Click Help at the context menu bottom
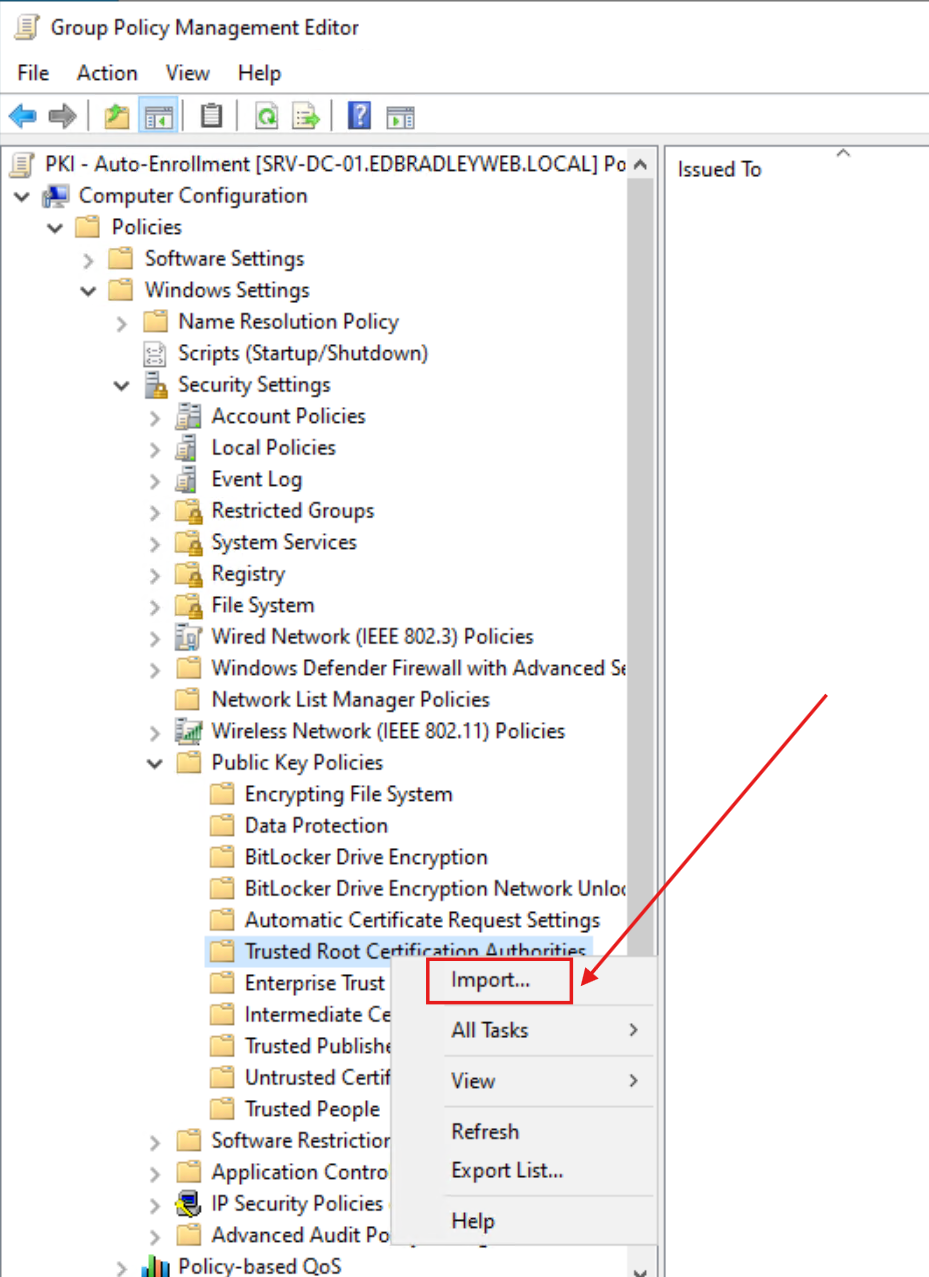The image size is (929, 1277). [x=472, y=1221]
